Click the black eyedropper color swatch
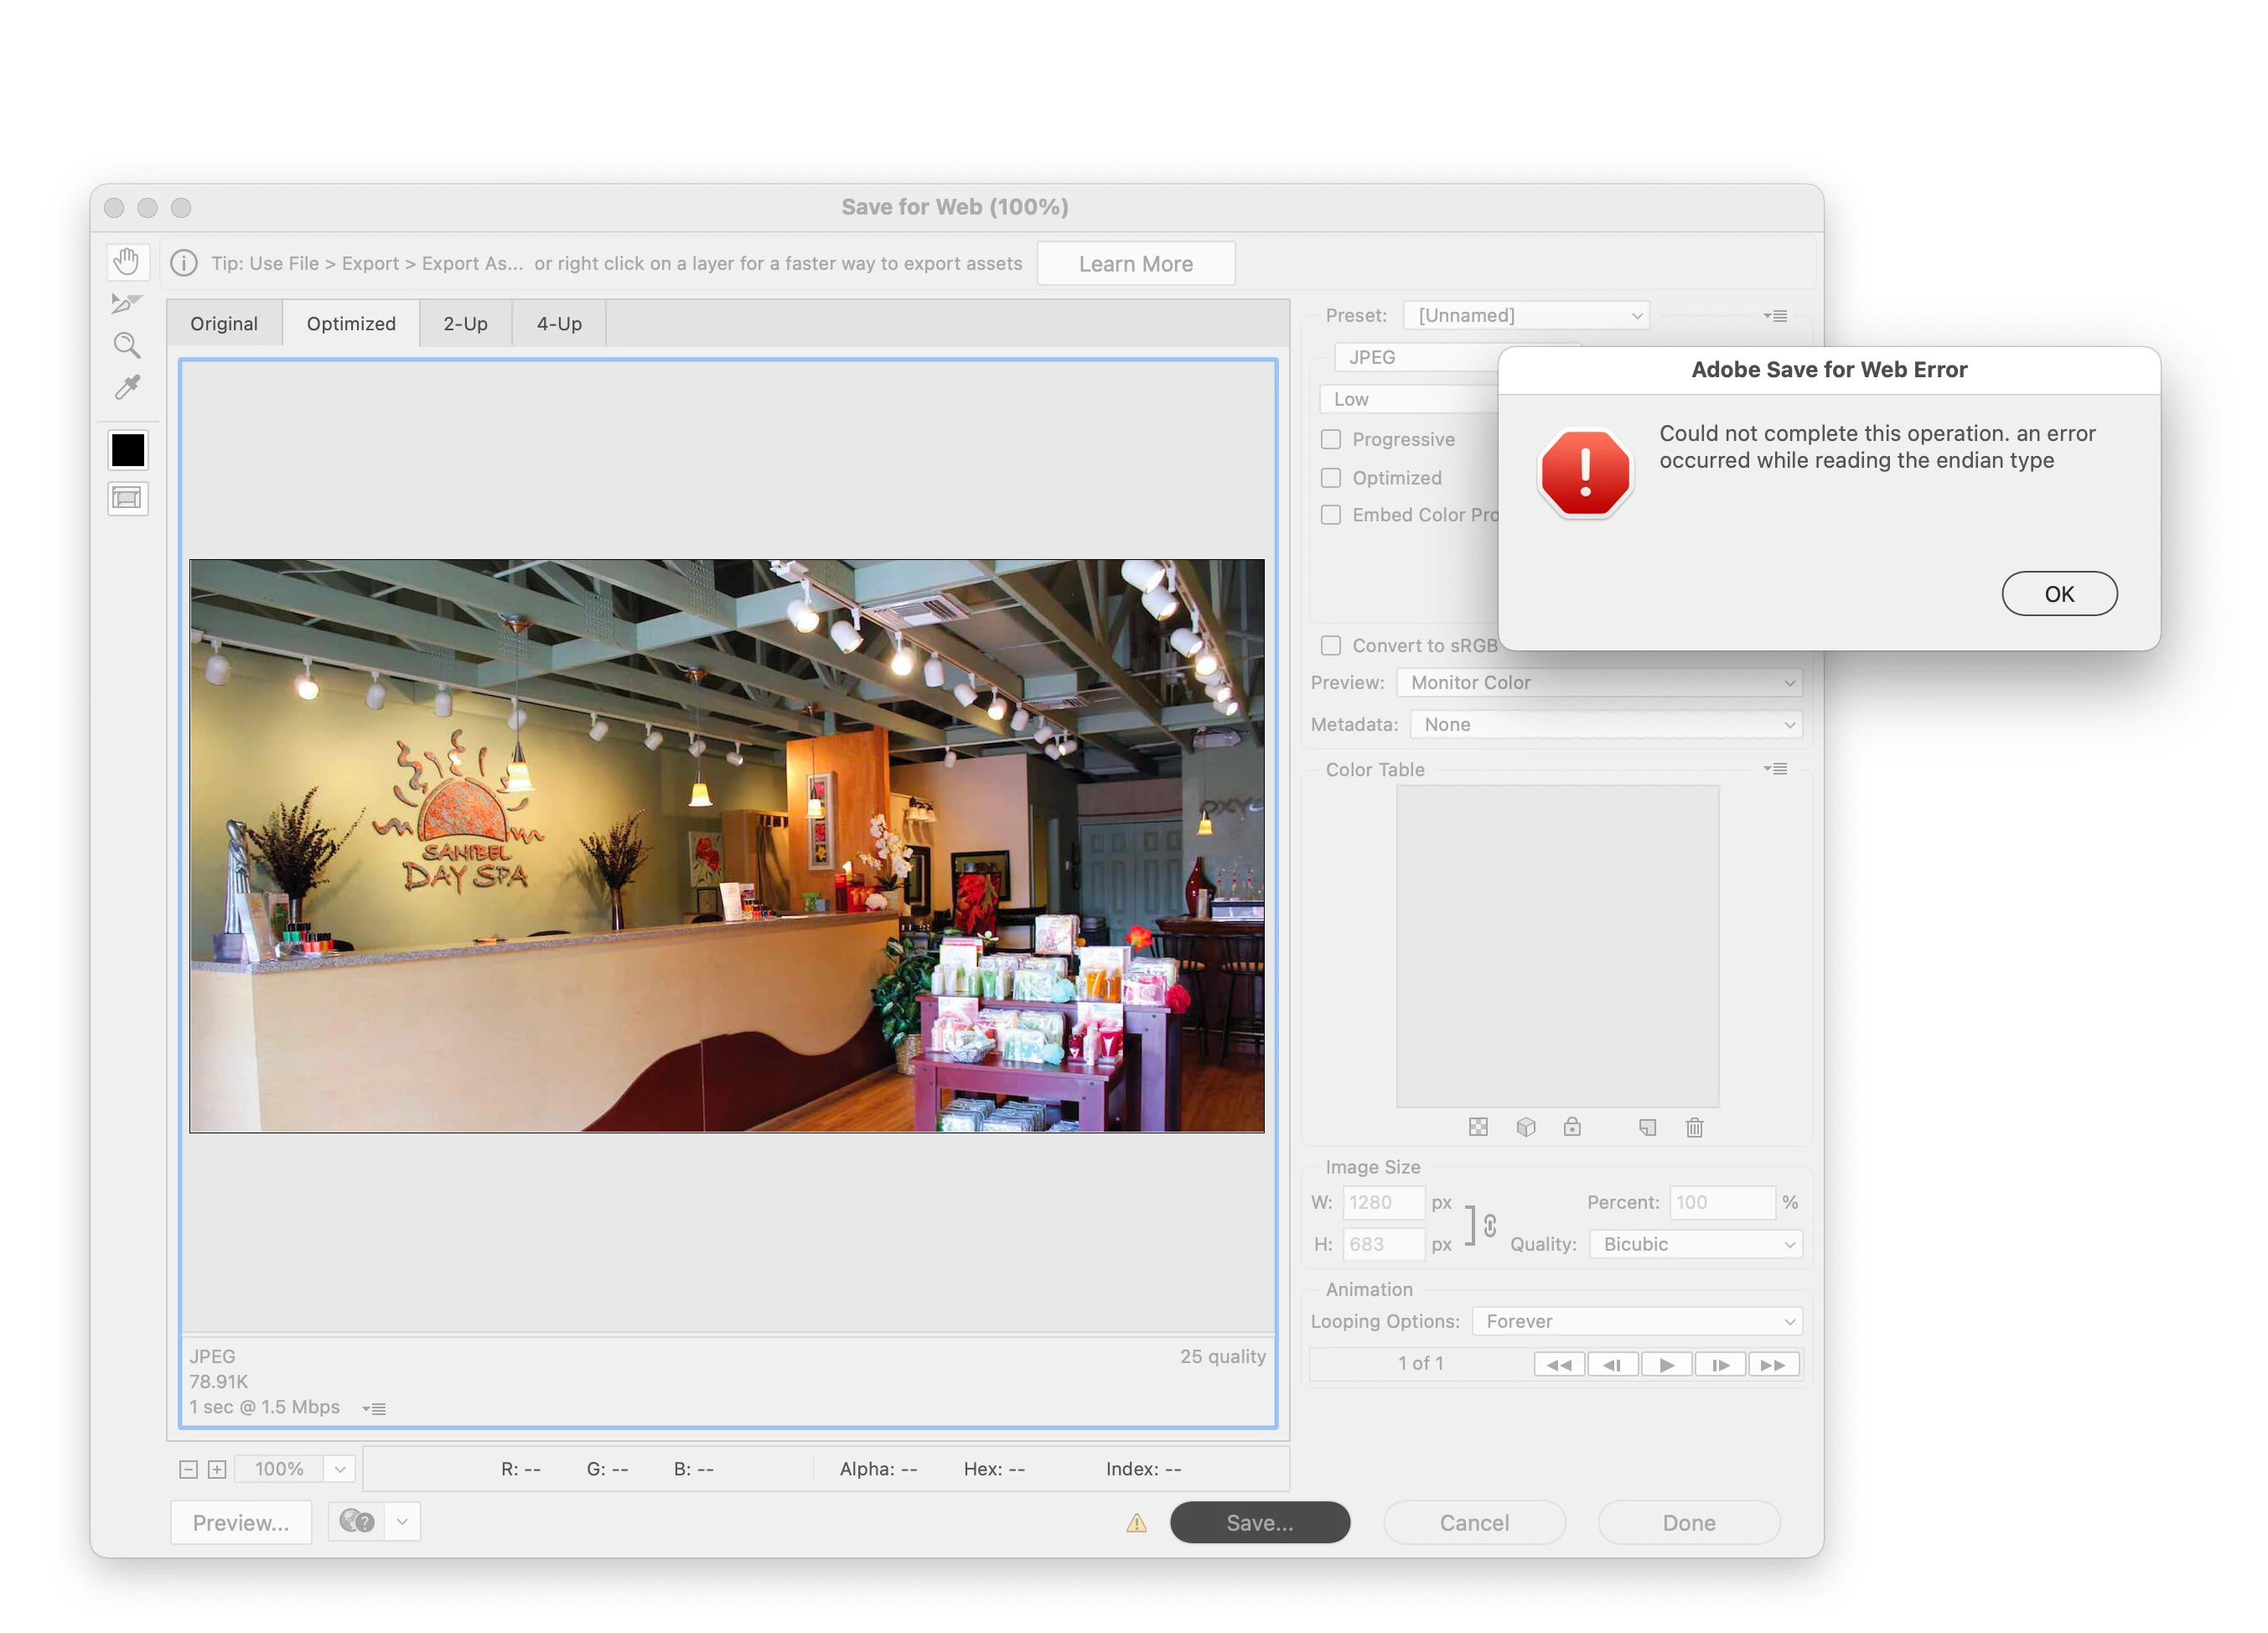 (127, 450)
